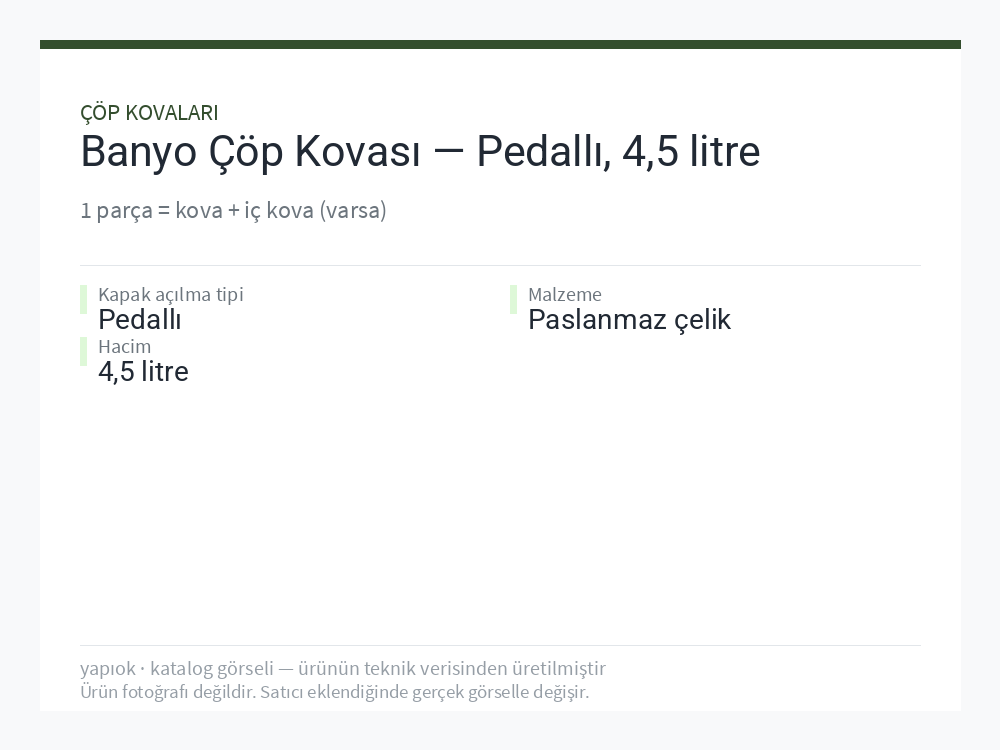
Task: Click the 'Ürün fotoğrafı değildir' notice
Action: click(335, 692)
